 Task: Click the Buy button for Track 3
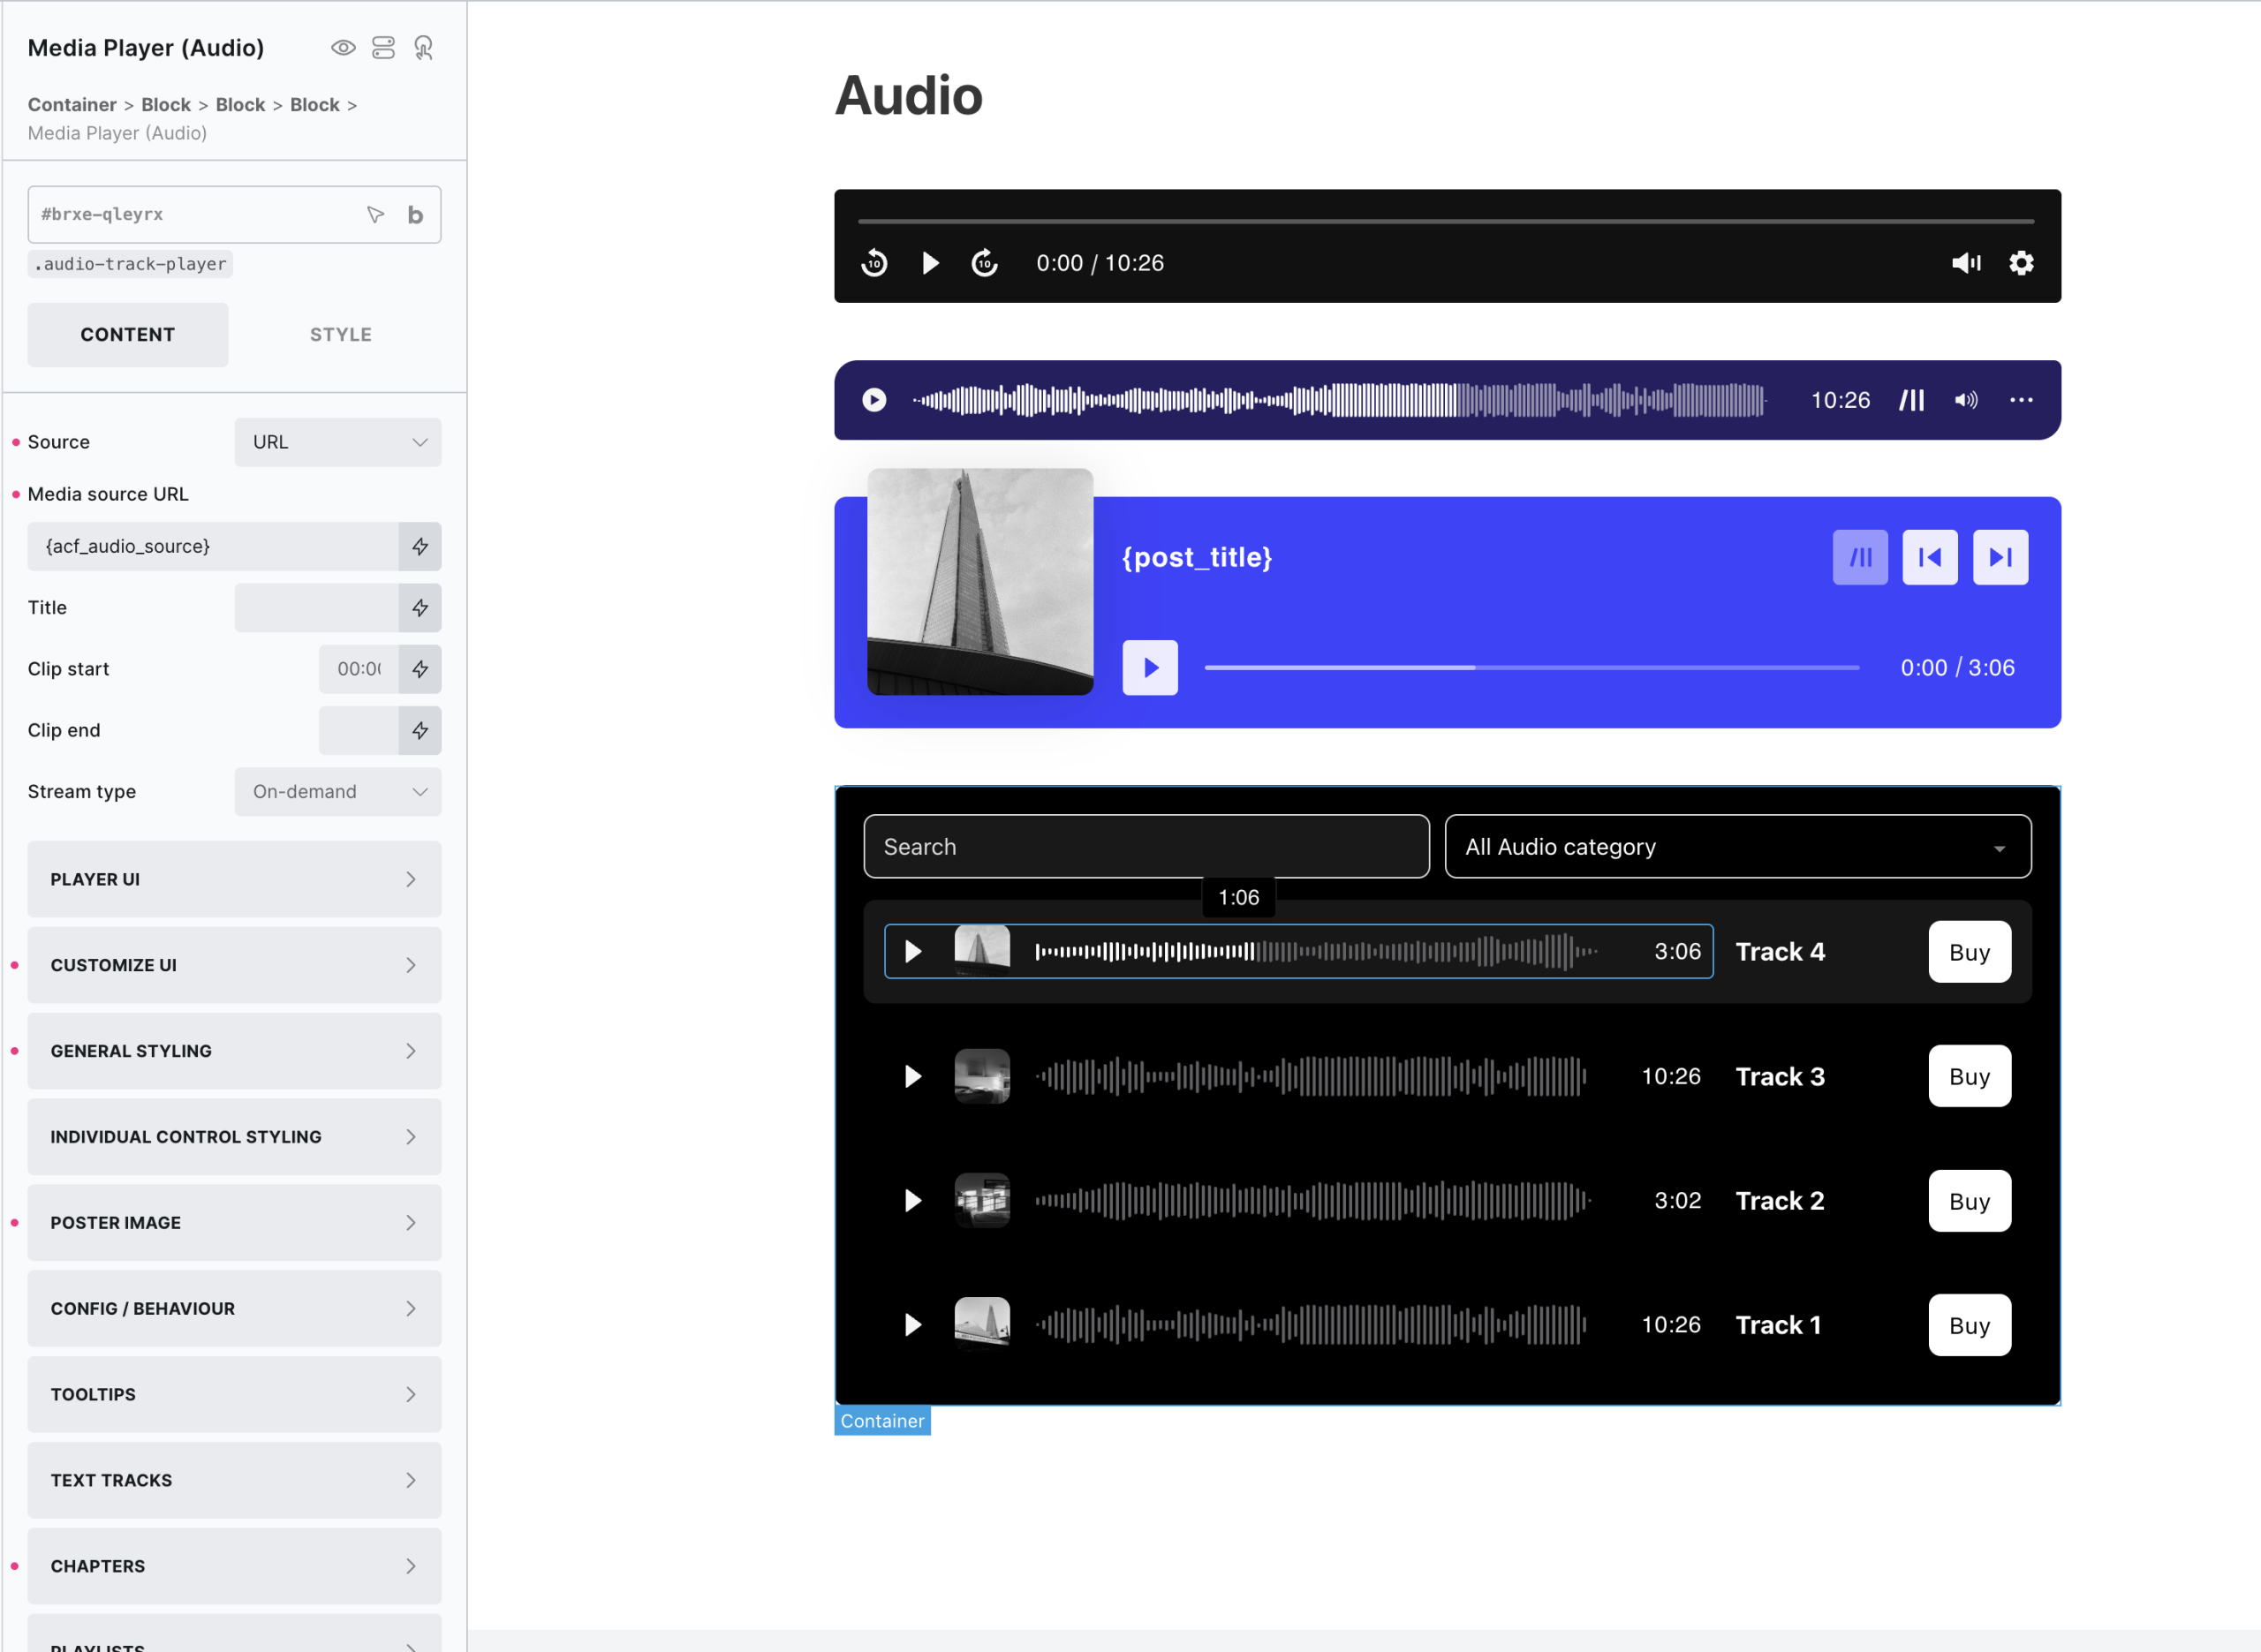[x=1969, y=1076]
